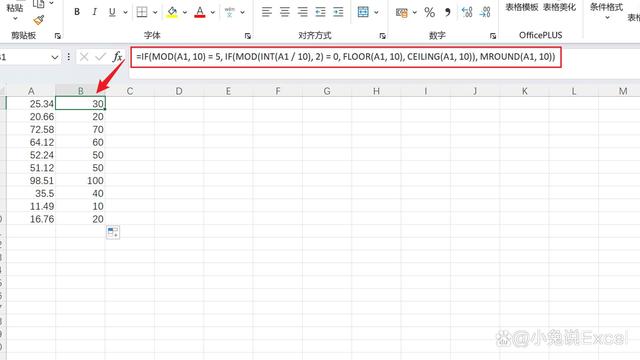Click the 表格模板 button

pyautogui.click(x=522, y=7)
